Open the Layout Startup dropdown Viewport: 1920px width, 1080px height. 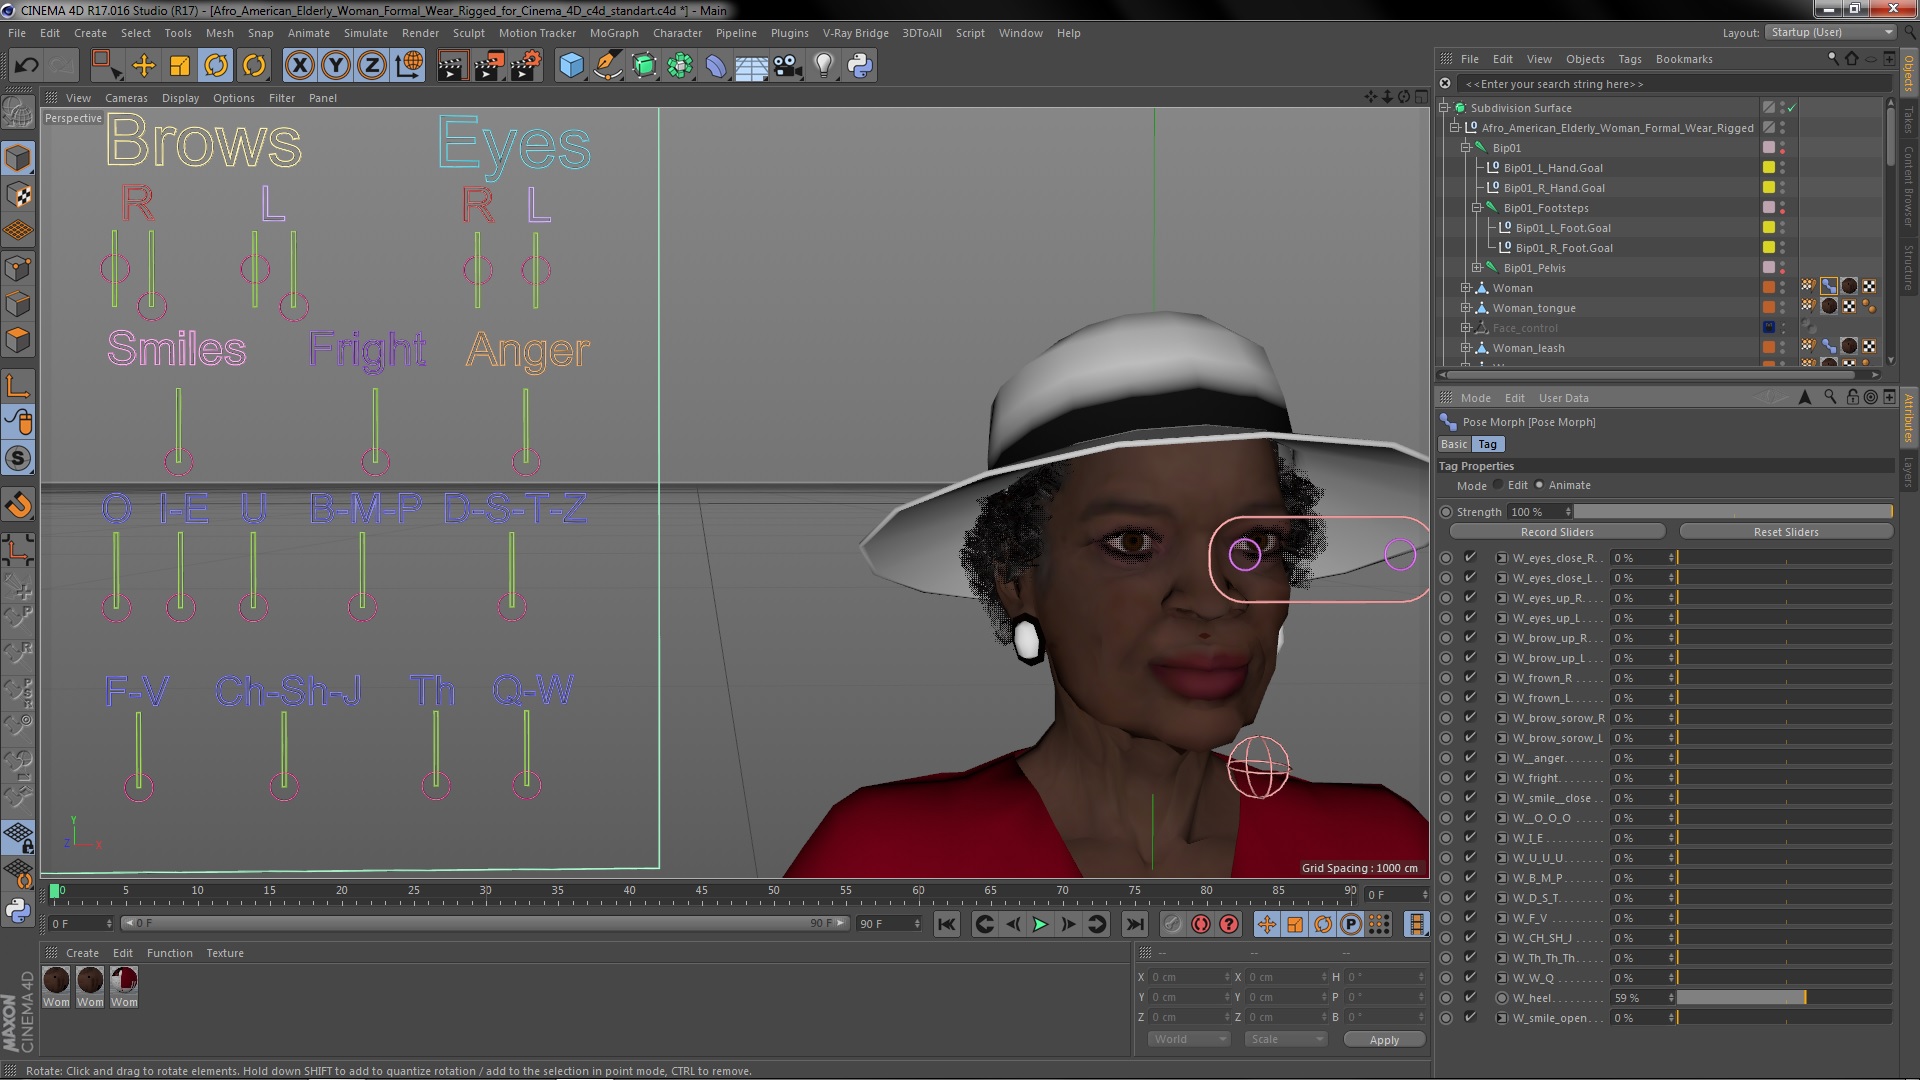click(x=1831, y=32)
